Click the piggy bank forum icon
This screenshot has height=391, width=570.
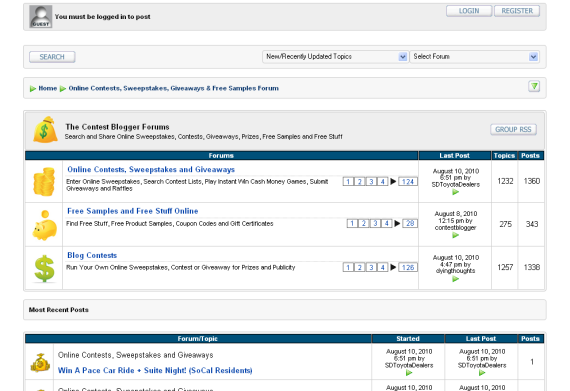pyautogui.click(x=45, y=225)
